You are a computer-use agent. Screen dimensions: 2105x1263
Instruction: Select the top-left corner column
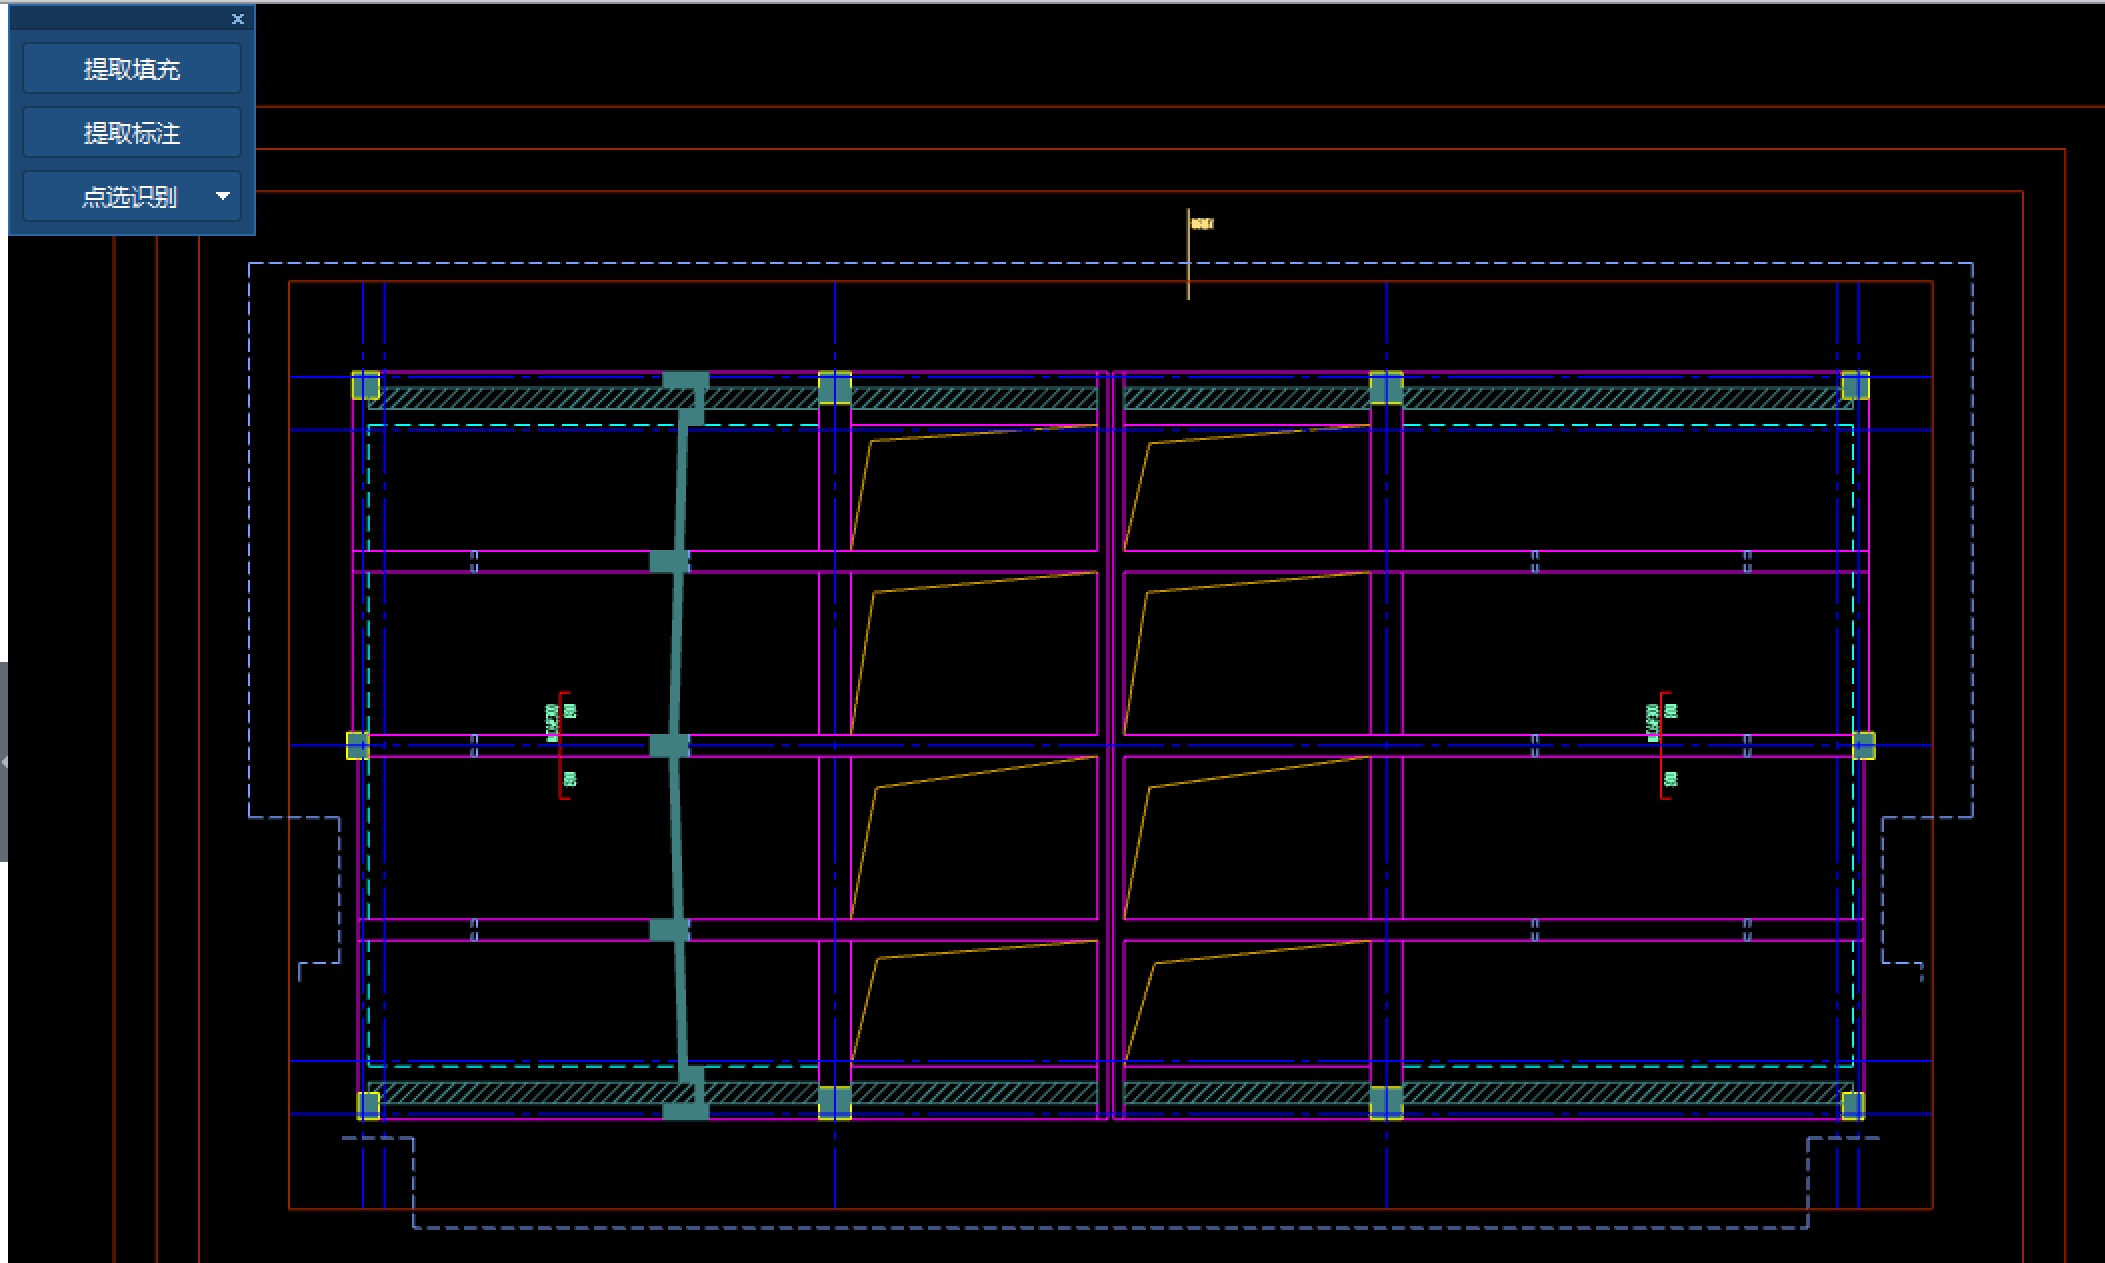coord(366,386)
